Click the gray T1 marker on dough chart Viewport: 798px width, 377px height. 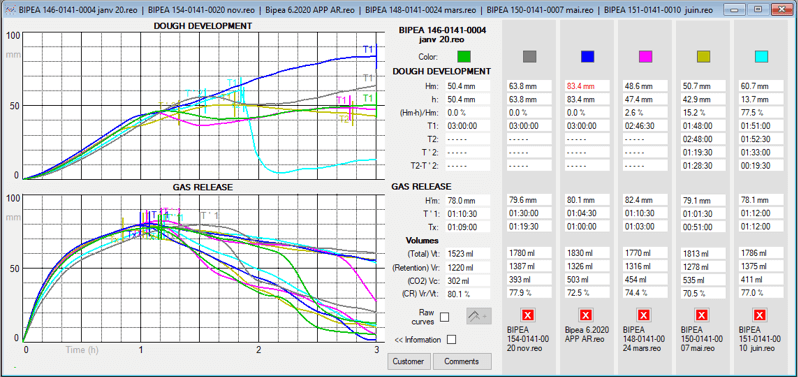pos(369,78)
